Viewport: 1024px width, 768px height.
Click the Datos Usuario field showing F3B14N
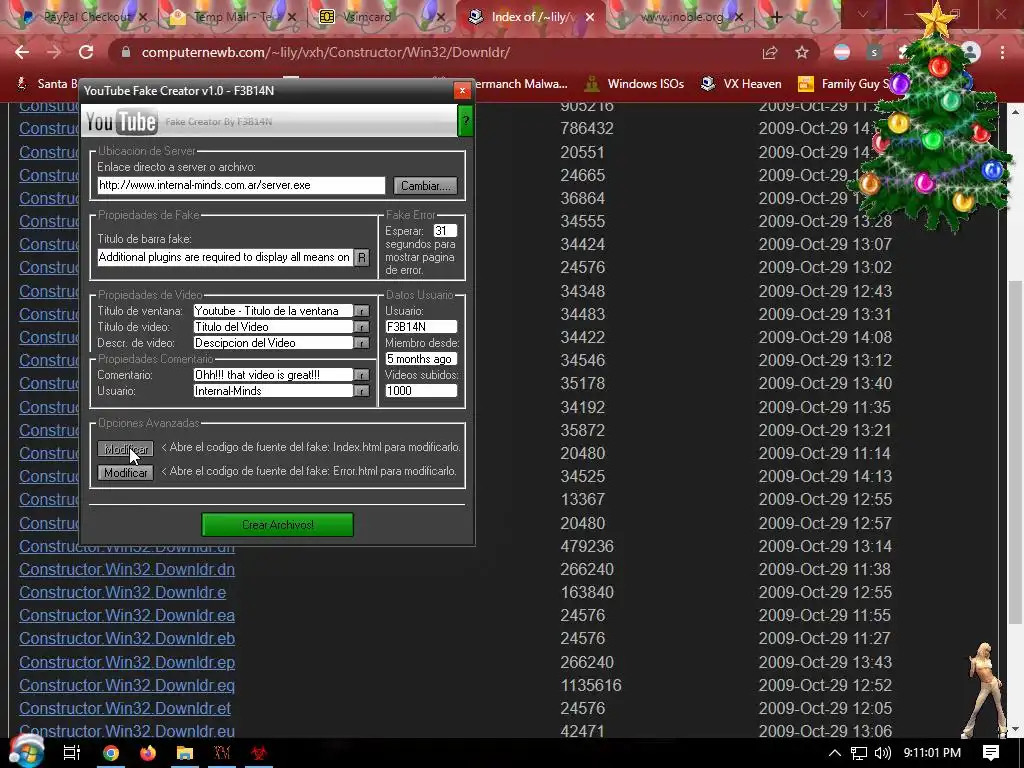[x=421, y=327]
